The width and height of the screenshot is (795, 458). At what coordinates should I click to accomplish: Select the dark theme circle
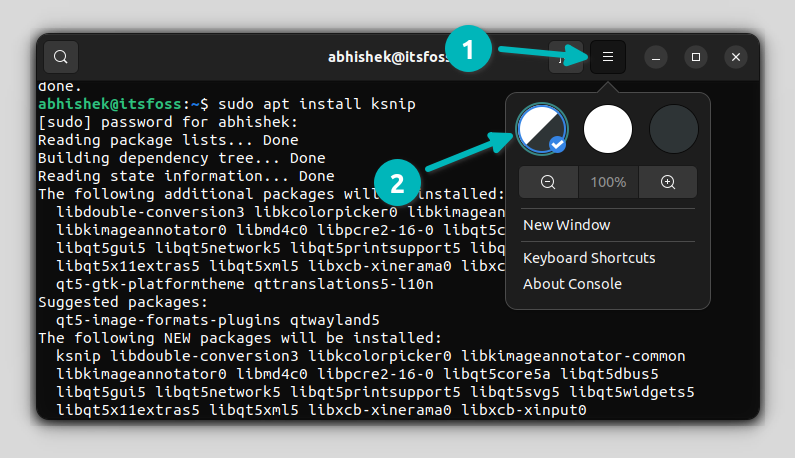click(x=674, y=129)
